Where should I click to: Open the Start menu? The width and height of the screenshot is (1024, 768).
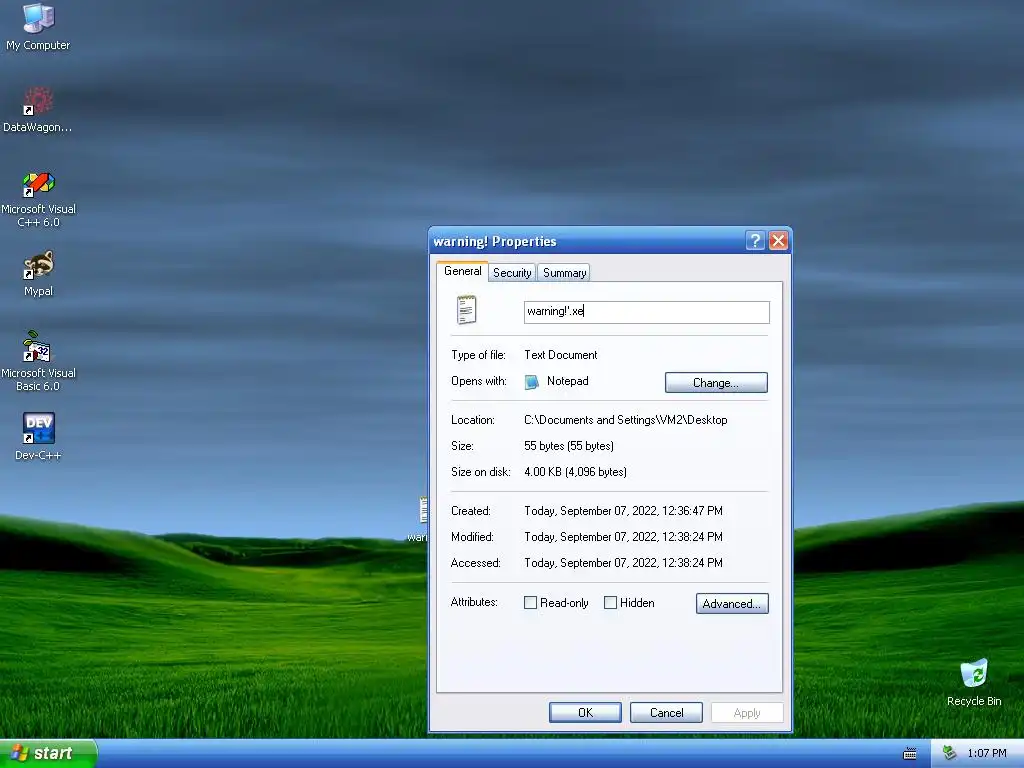[48, 753]
